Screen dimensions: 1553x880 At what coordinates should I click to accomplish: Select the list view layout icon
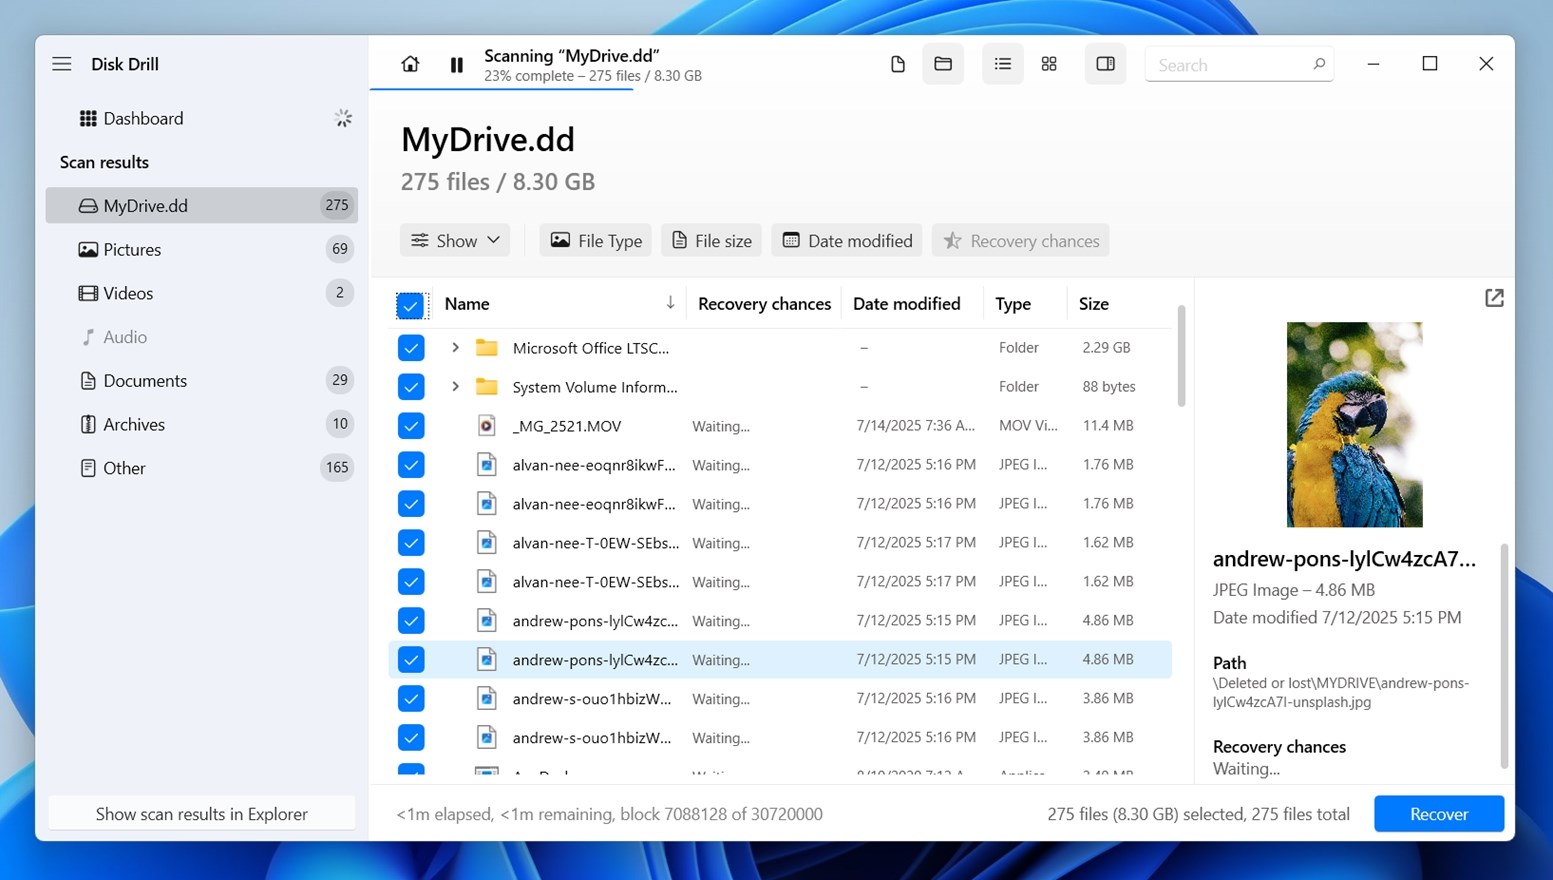(1002, 64)
